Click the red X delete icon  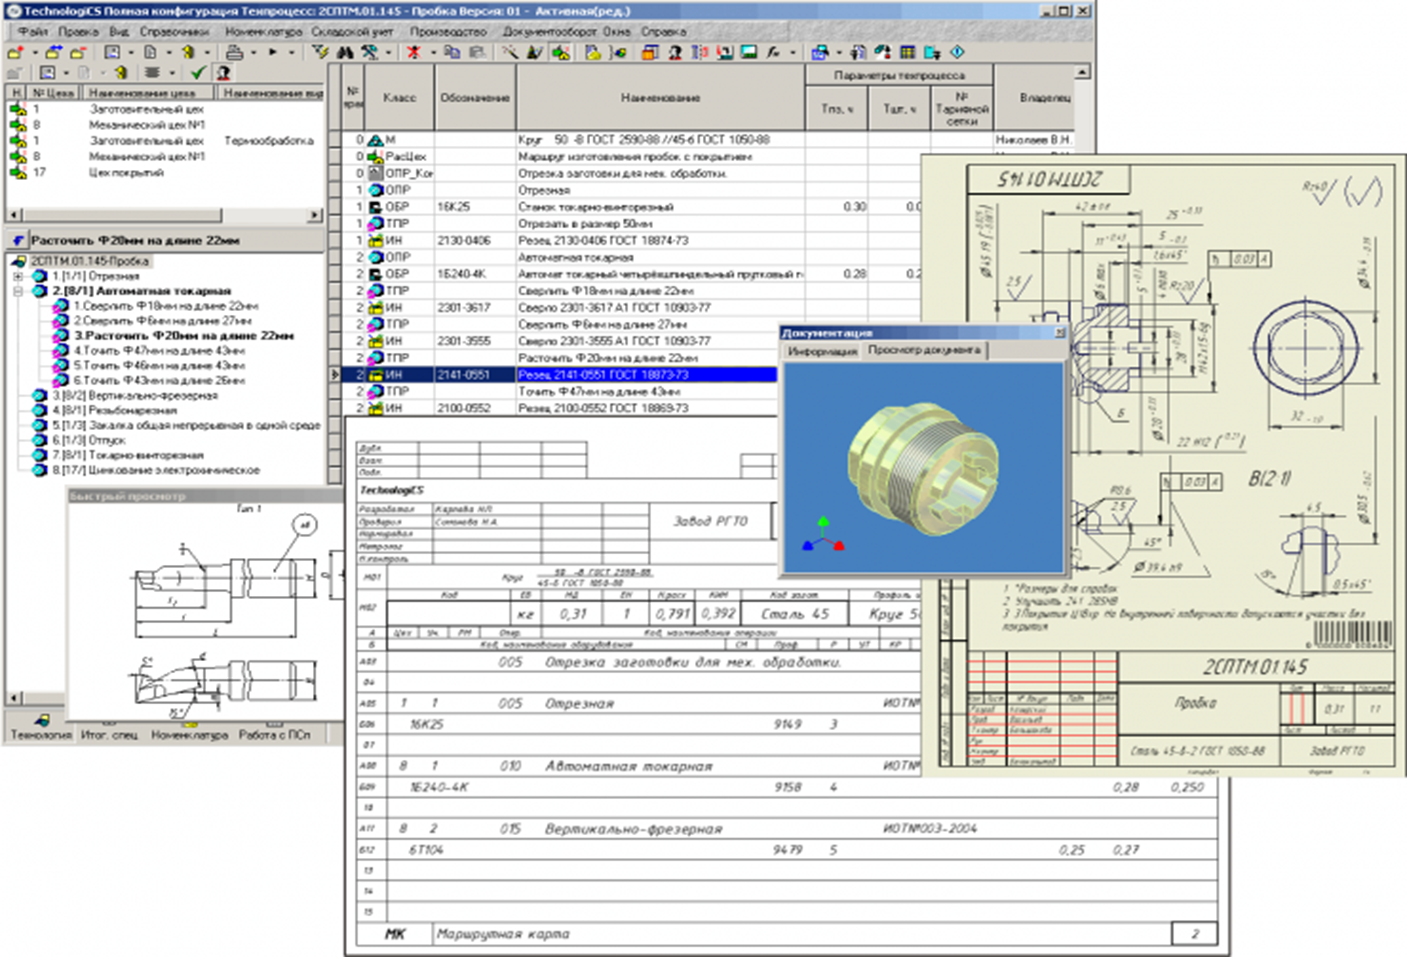[x=414, y=52]
